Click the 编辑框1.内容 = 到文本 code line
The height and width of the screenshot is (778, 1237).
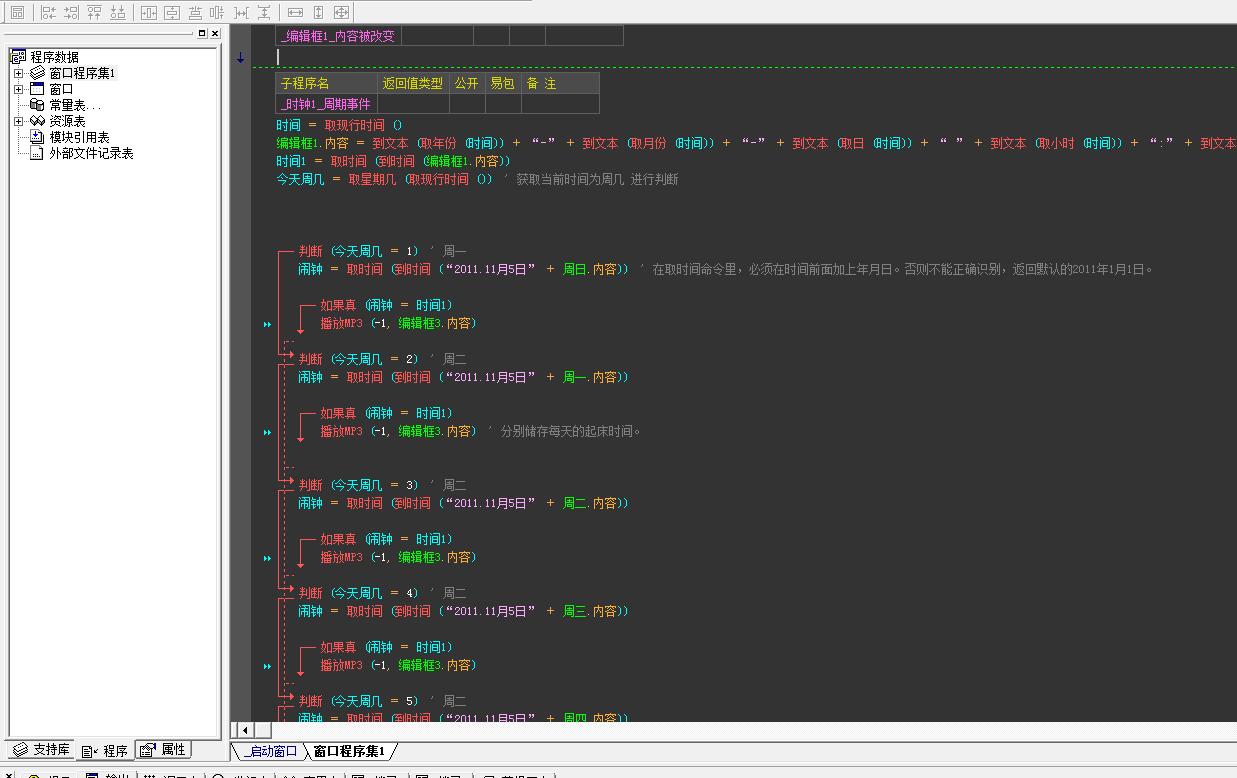pos(756,143)
